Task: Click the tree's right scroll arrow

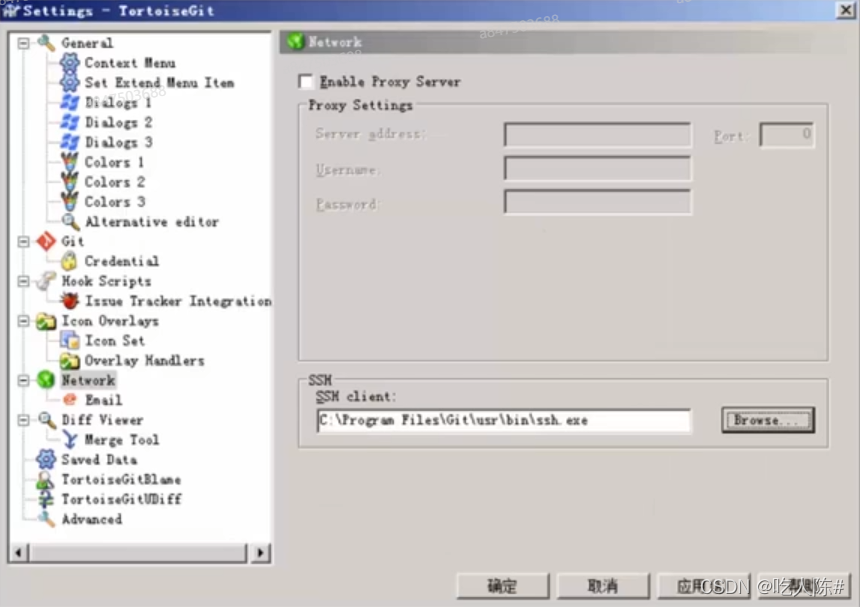Action: coord(261,553)
